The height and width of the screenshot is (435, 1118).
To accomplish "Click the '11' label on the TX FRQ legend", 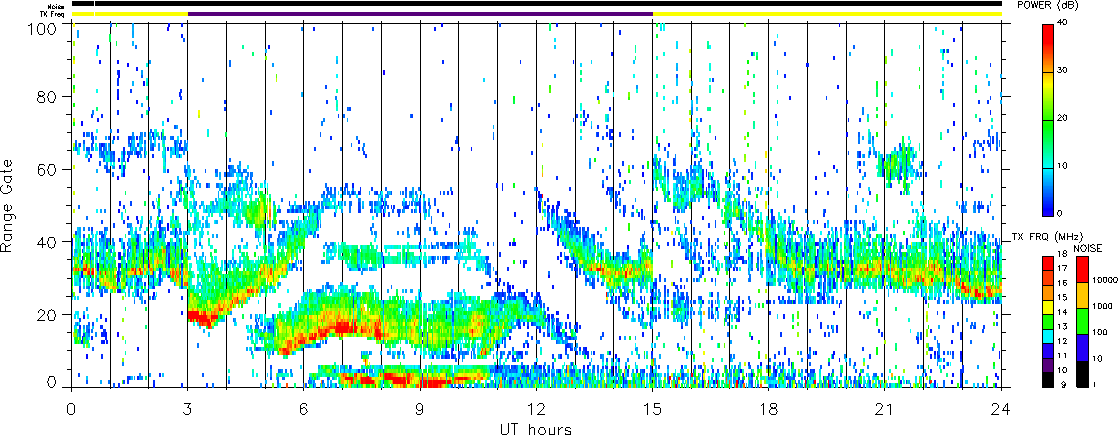I will click(1062, 355).
